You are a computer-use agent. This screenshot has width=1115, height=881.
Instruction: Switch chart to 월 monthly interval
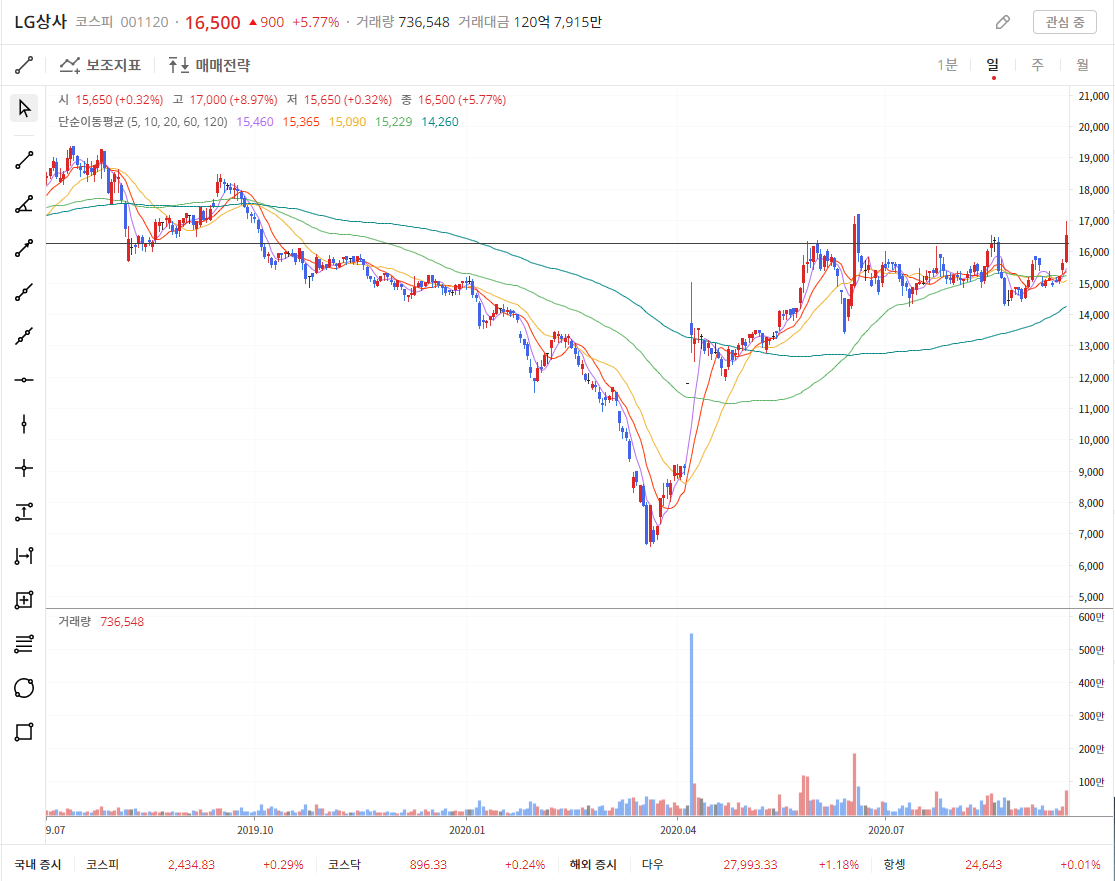click(x=1082, y=65)
